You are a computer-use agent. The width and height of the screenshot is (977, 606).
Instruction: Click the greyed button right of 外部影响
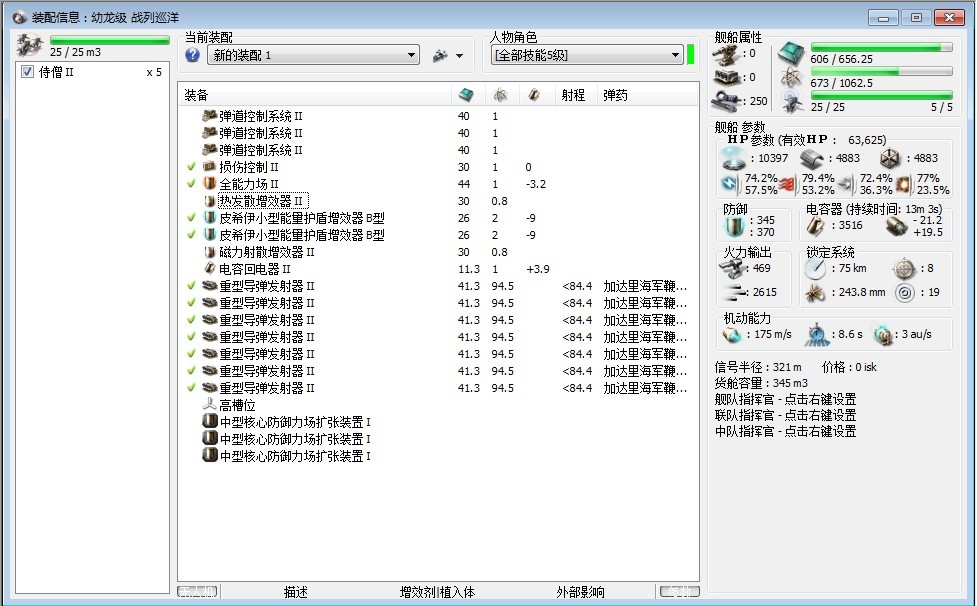[x=679, y=591]
